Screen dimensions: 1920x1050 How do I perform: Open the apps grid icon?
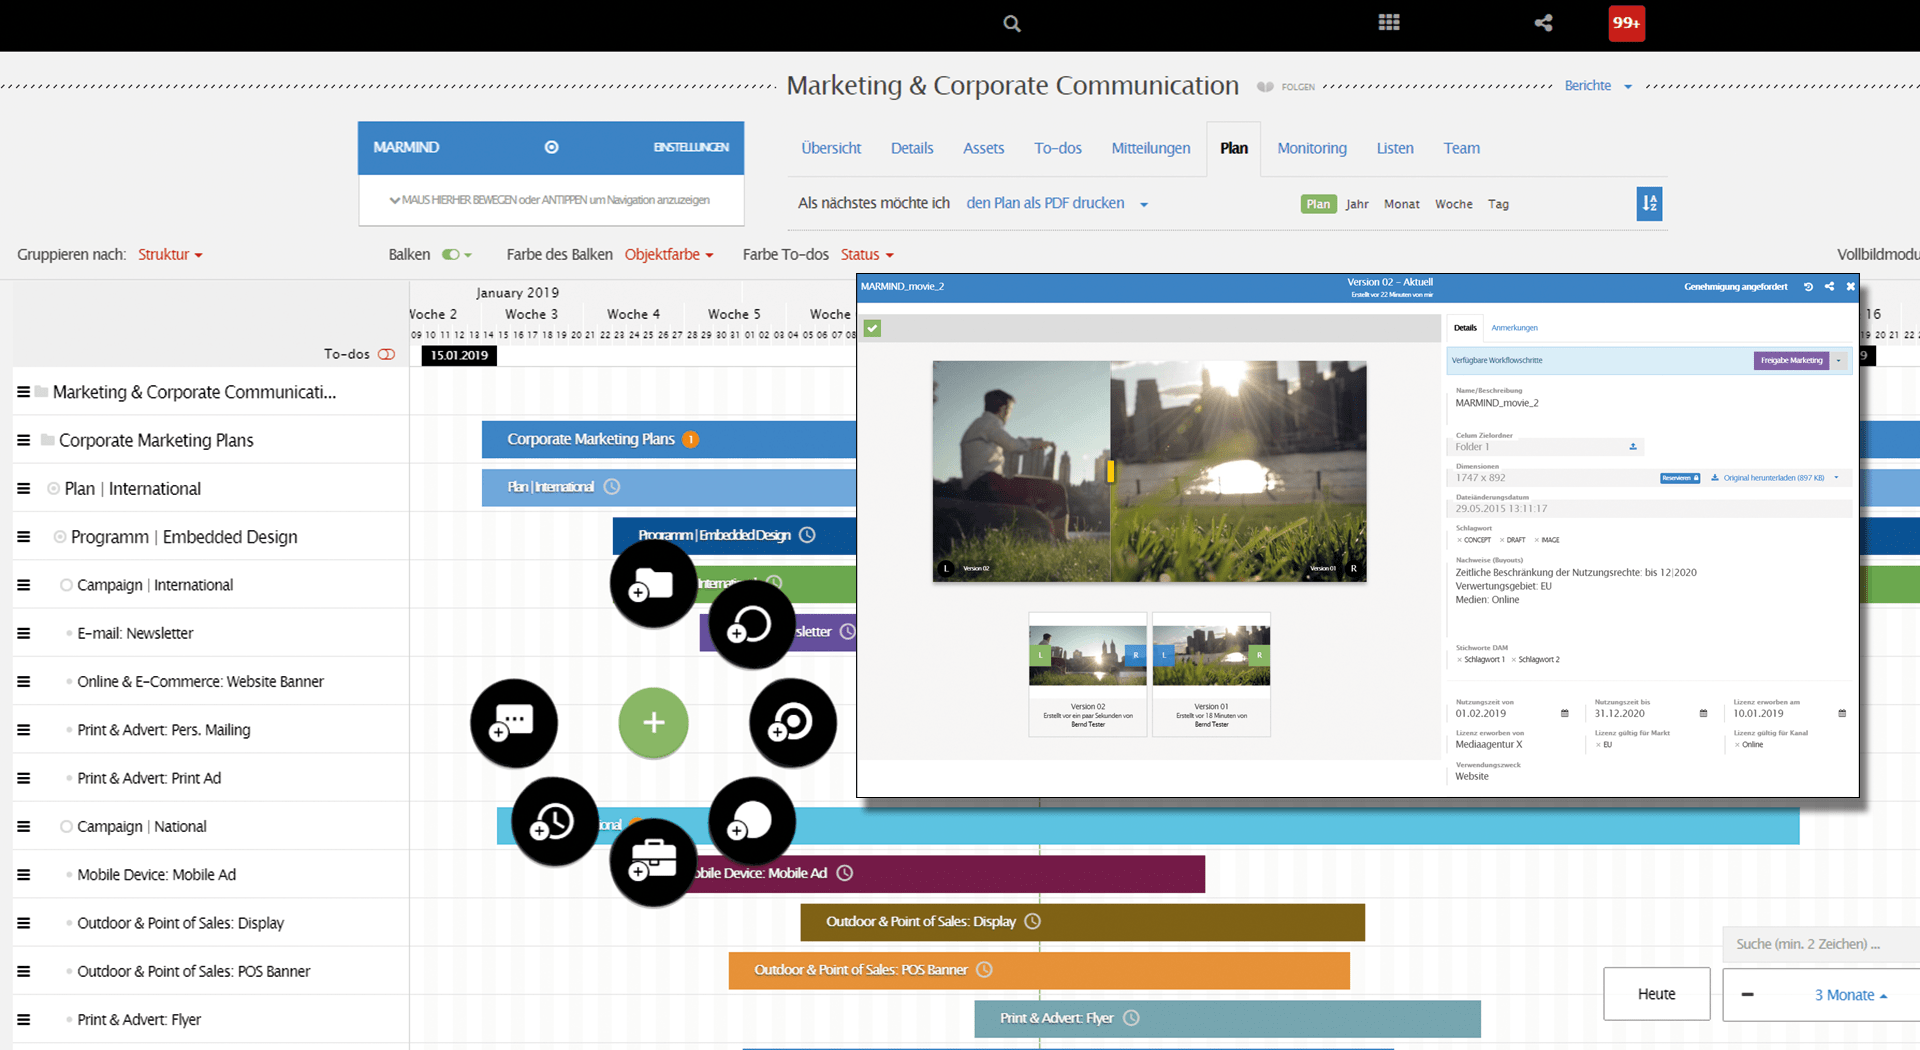(1389, 23)
